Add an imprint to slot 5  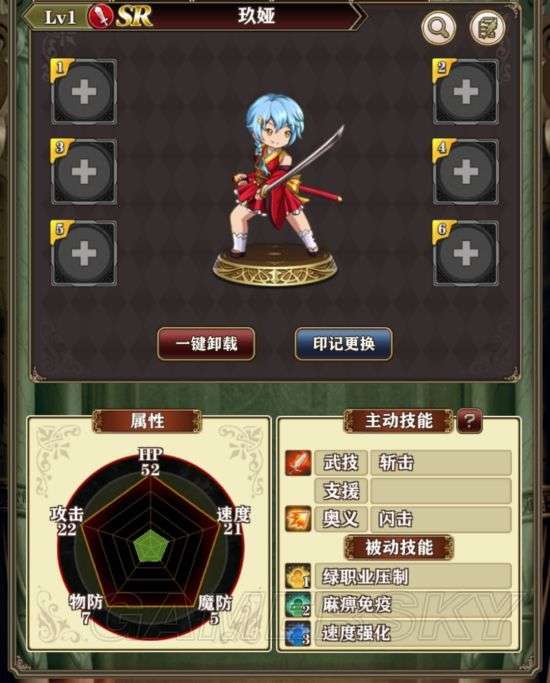click(x=84, y=253)
